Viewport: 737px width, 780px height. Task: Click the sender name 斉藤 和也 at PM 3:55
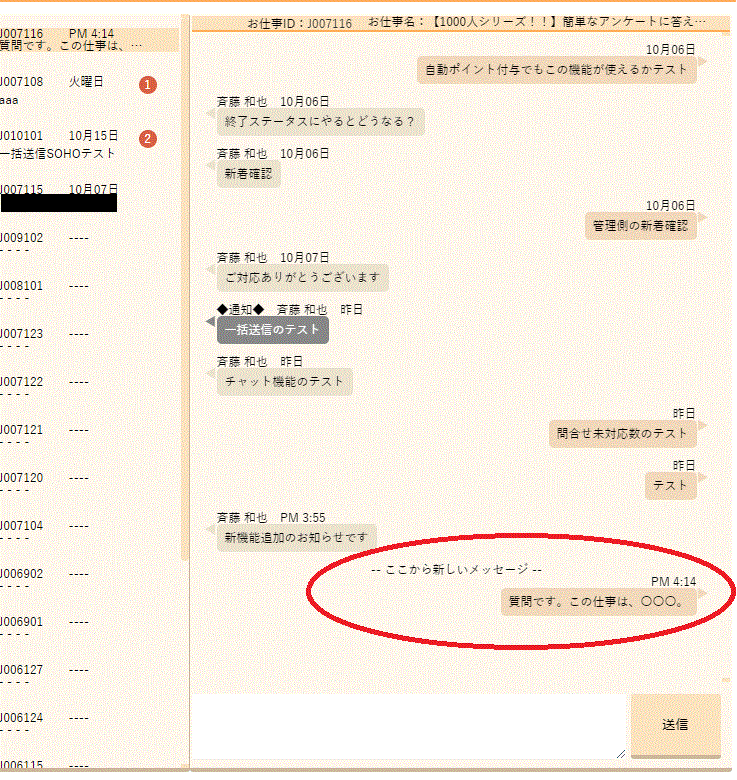click(242, 518)
